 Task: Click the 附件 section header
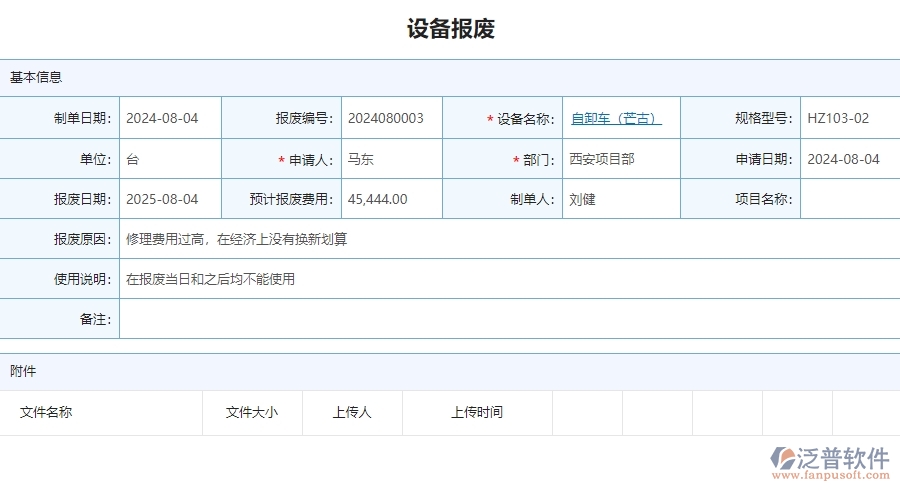click(23, 371)
